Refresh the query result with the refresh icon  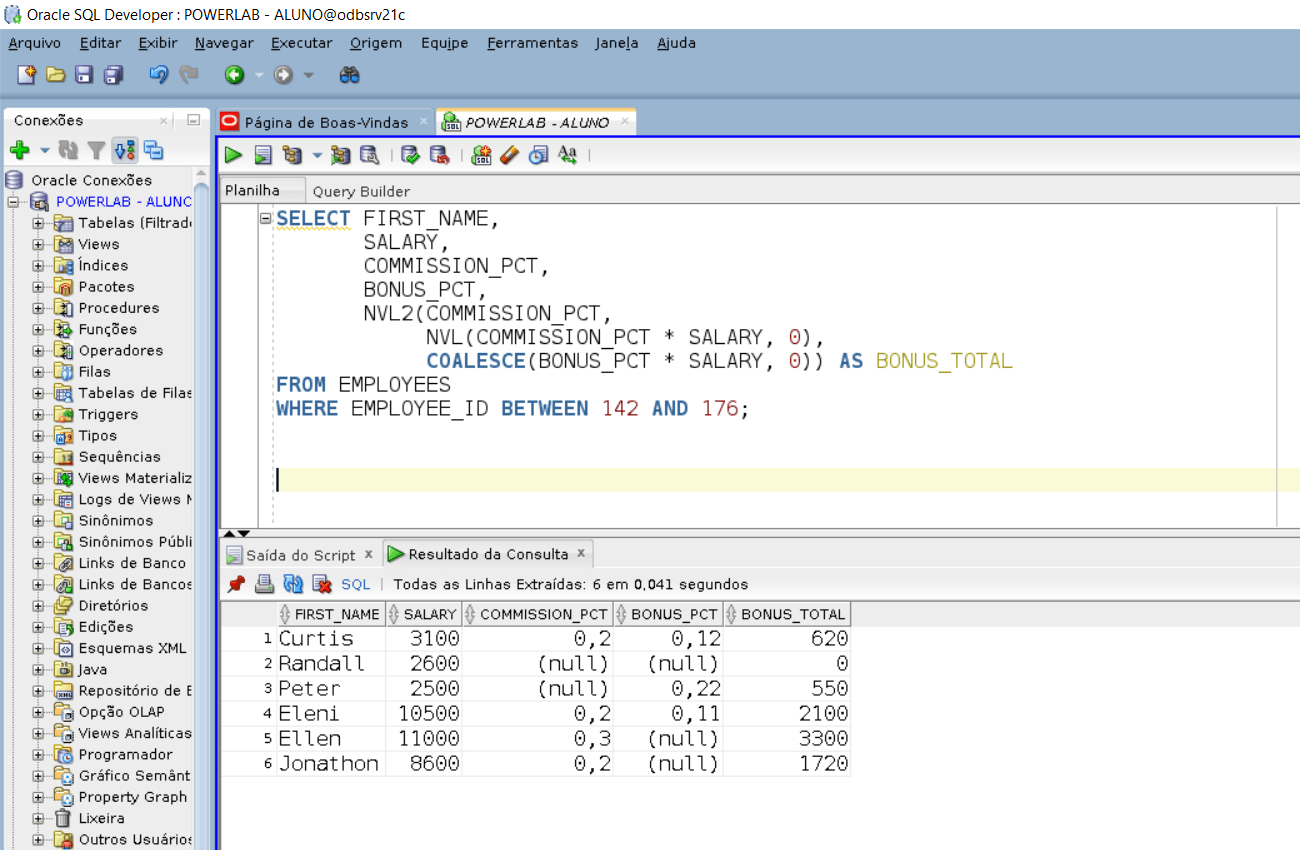[292, 584]
